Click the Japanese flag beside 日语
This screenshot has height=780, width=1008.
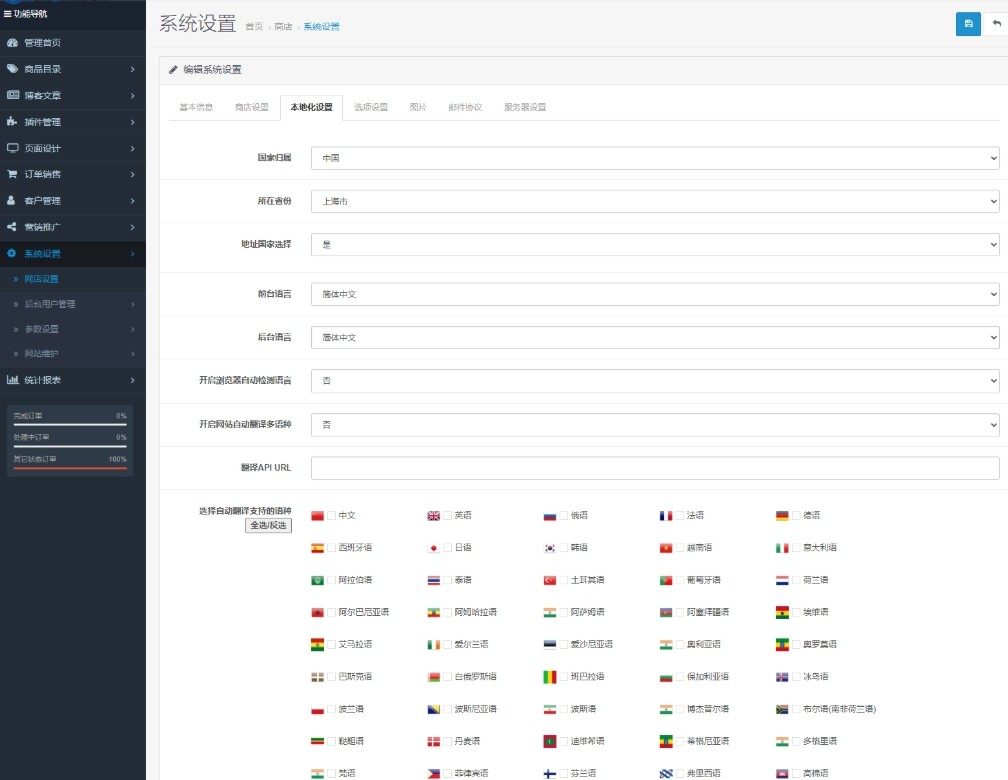(x=434, y=548)
